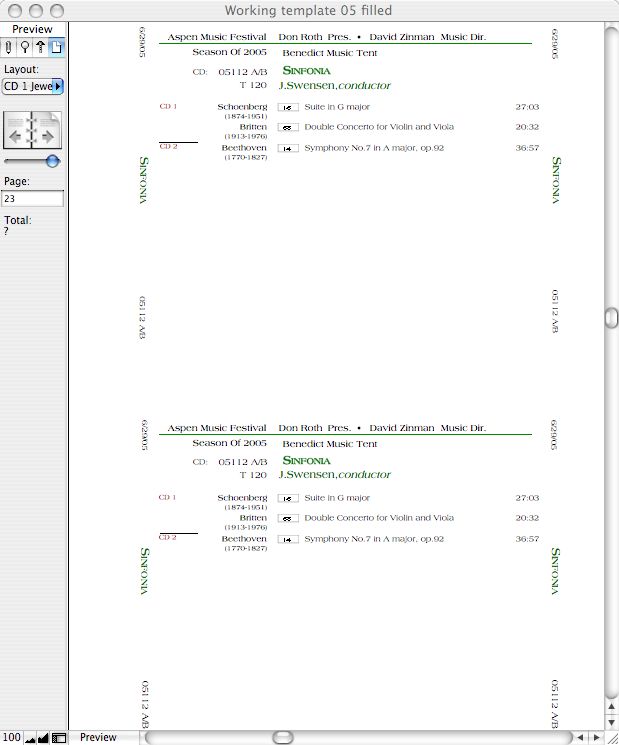Viewport: 619px width, 745px height.
Task: Minimize the window with the middle title-bar button
Action: [x=36, y=10]
